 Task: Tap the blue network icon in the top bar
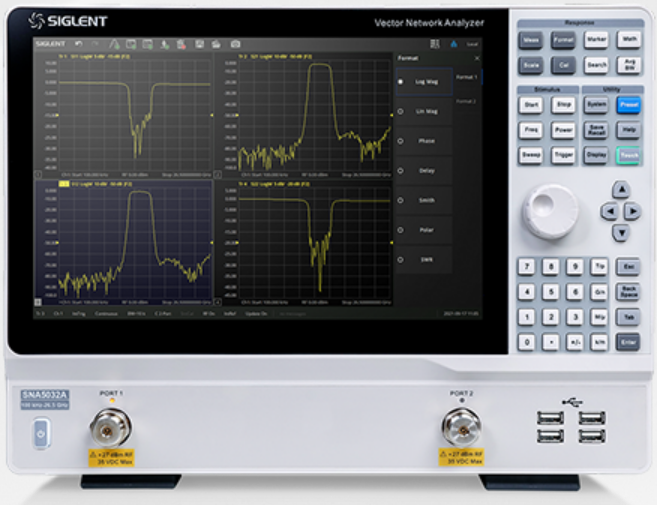point(453,44)
